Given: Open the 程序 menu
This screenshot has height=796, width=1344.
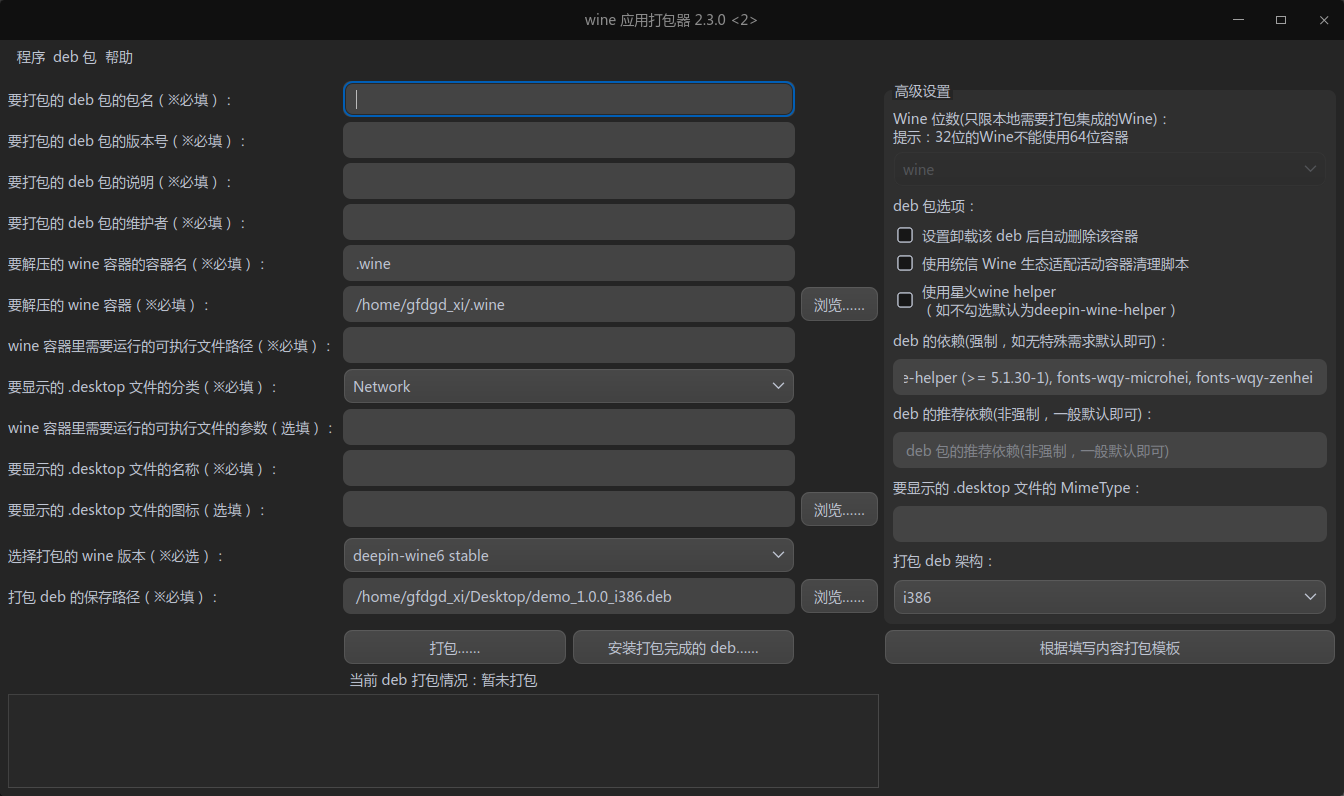Looking at the screenshot, I should pyautogui.click(x=31, y=58).
